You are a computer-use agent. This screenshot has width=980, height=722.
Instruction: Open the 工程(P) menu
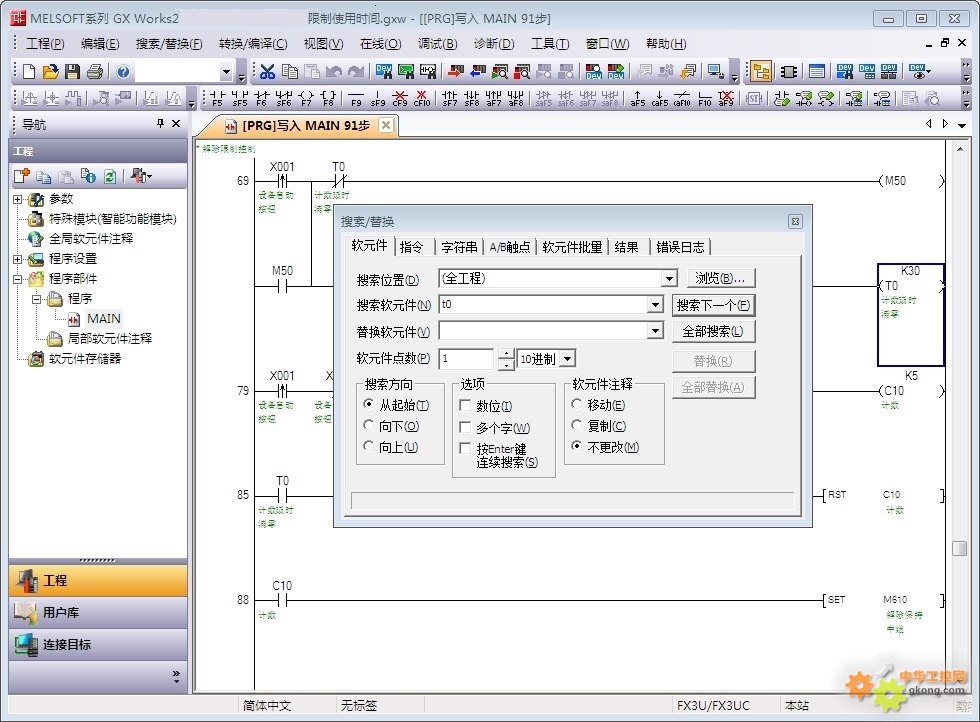tap(45, 44)
